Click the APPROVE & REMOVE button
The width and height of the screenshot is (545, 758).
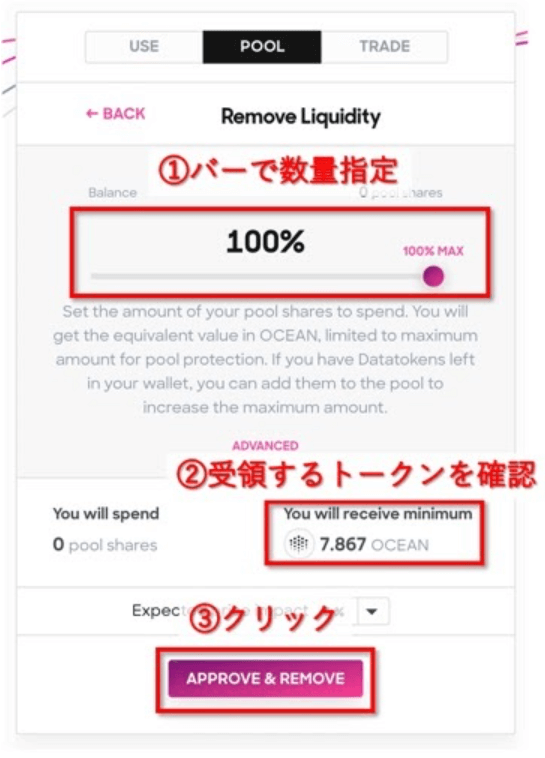[265, 678]
